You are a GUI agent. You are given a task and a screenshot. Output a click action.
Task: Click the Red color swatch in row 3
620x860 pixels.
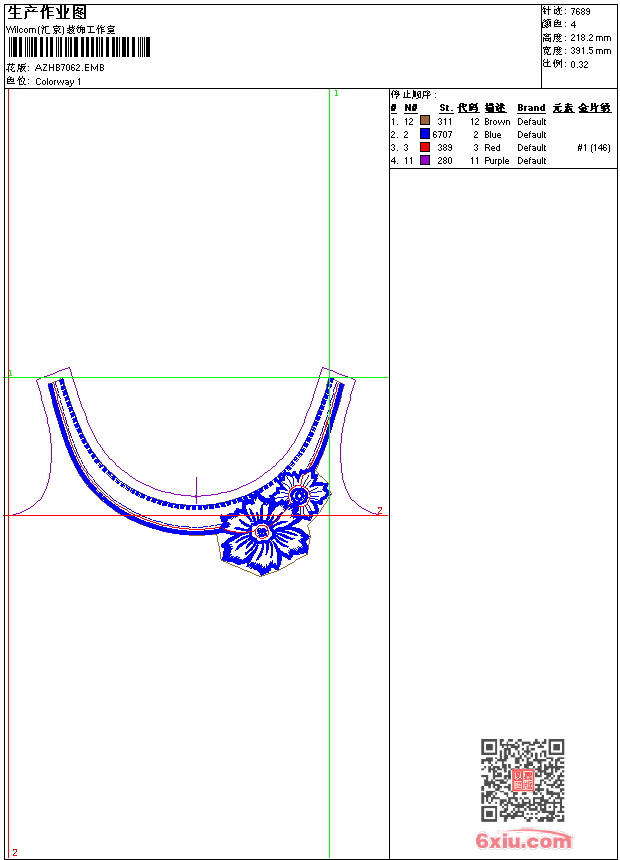point(425,147)
